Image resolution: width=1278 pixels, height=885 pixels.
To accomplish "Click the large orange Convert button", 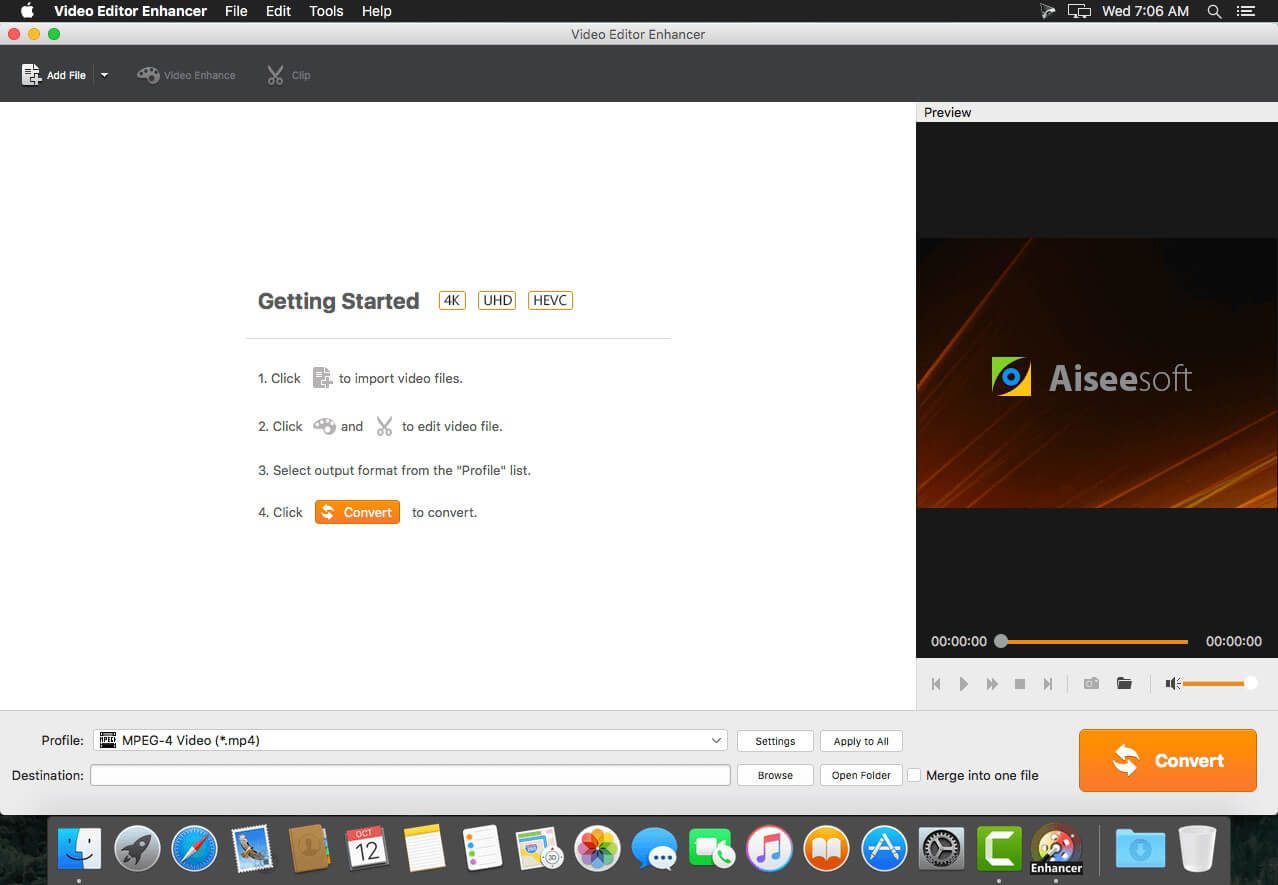I will (1167, 760).
